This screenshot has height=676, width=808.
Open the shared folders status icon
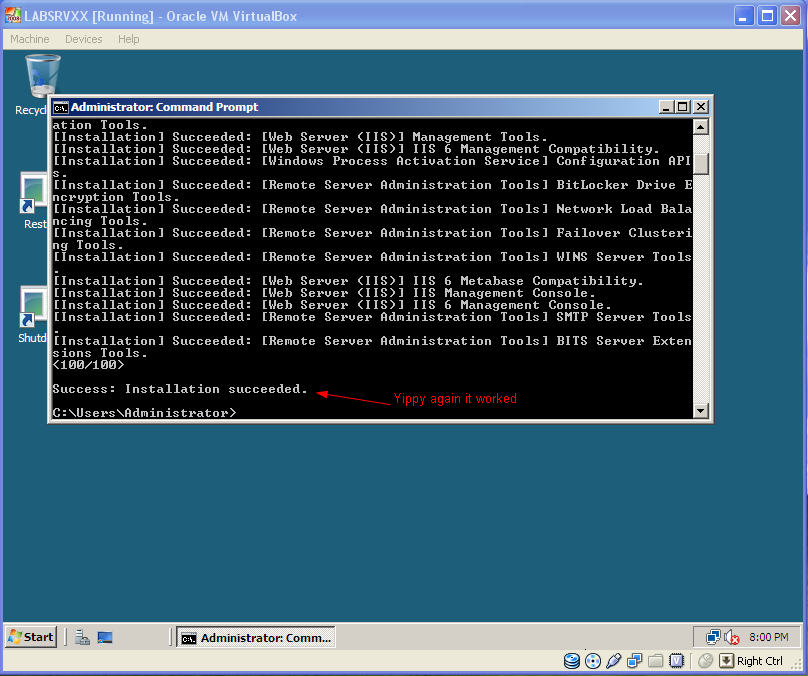pyautogui.click(x=655, y=661)
